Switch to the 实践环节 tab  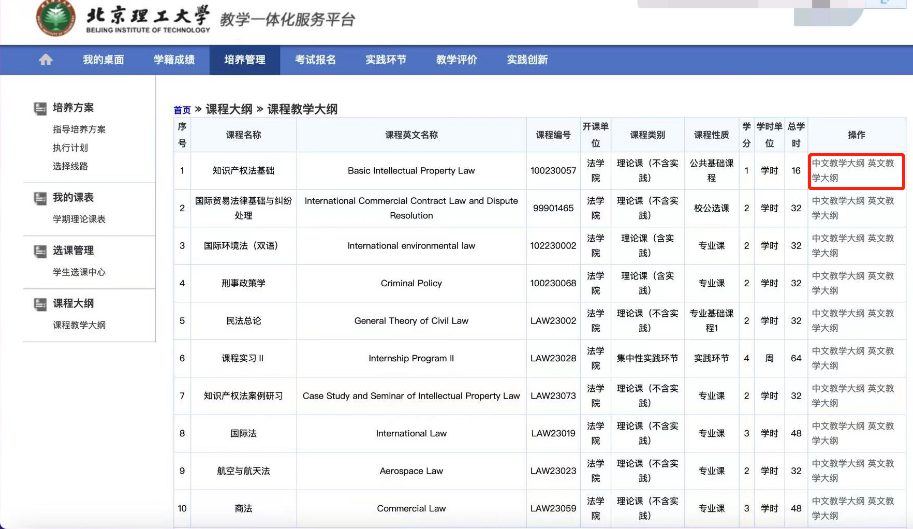[x=386, y=59]
